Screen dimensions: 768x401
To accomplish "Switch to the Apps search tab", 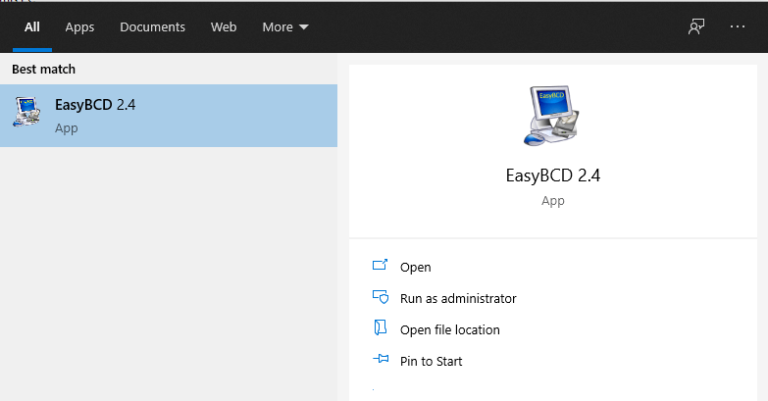I will point(79,27).
